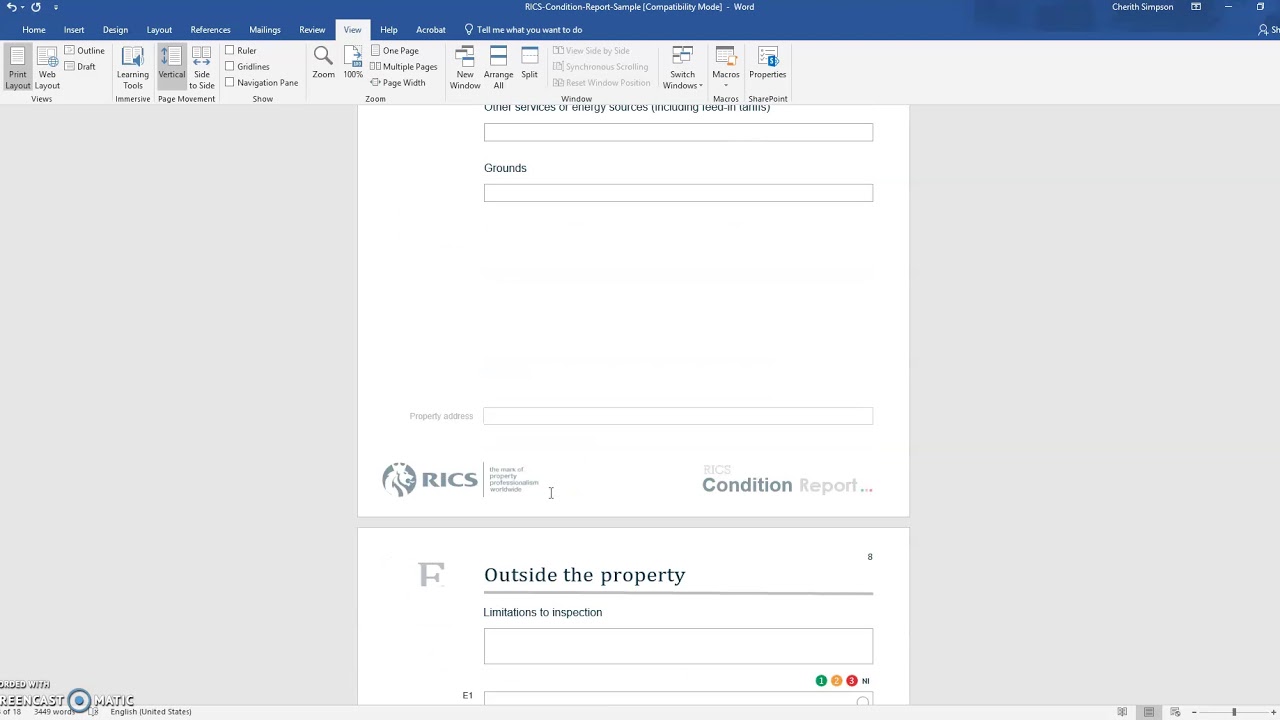1280x720 pixels.
Task: Open SharePoint Properties
Action: coord(767,63)
